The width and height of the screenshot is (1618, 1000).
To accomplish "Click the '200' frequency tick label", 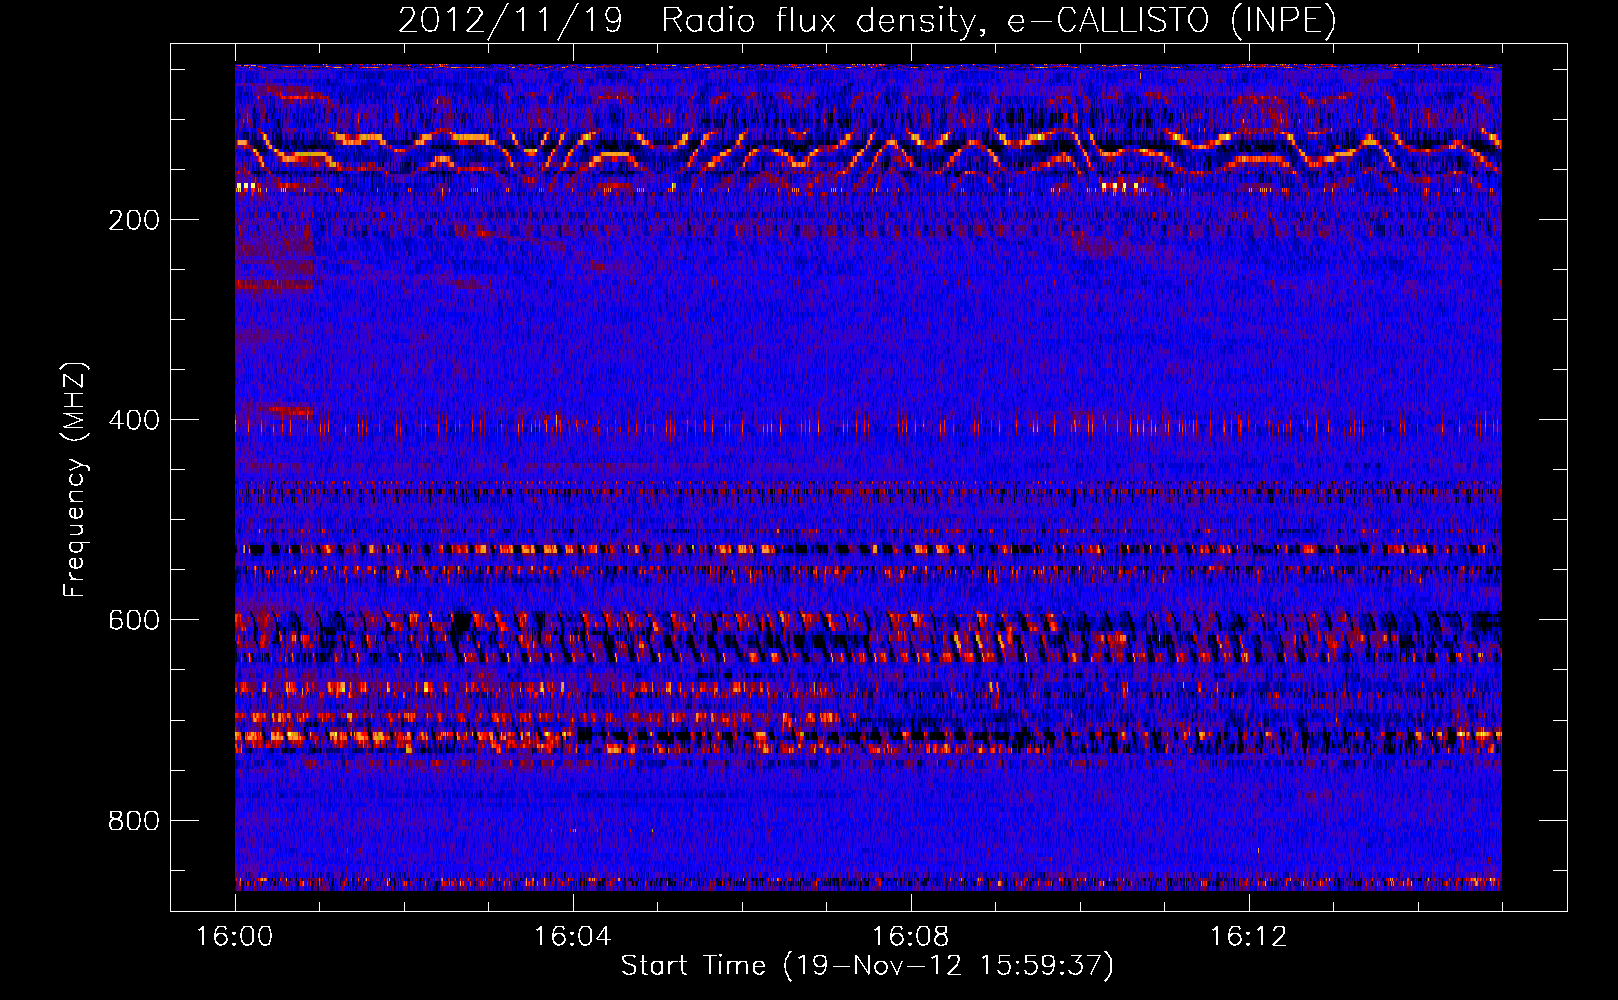I will 134,220.
